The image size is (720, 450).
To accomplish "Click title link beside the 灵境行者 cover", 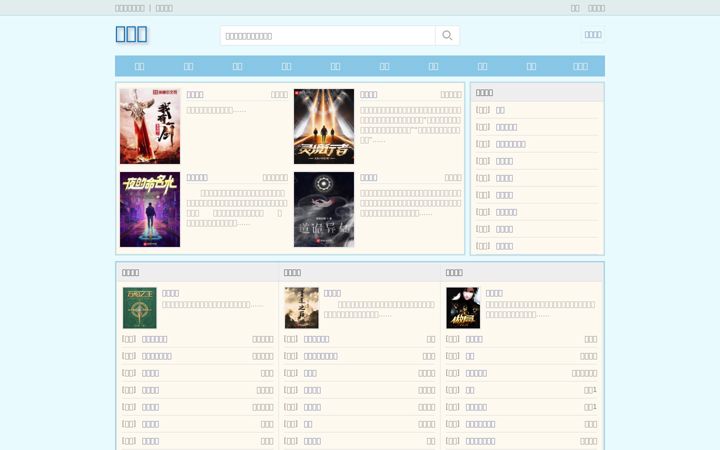I will pyautogui.click(x=369, y=95).
